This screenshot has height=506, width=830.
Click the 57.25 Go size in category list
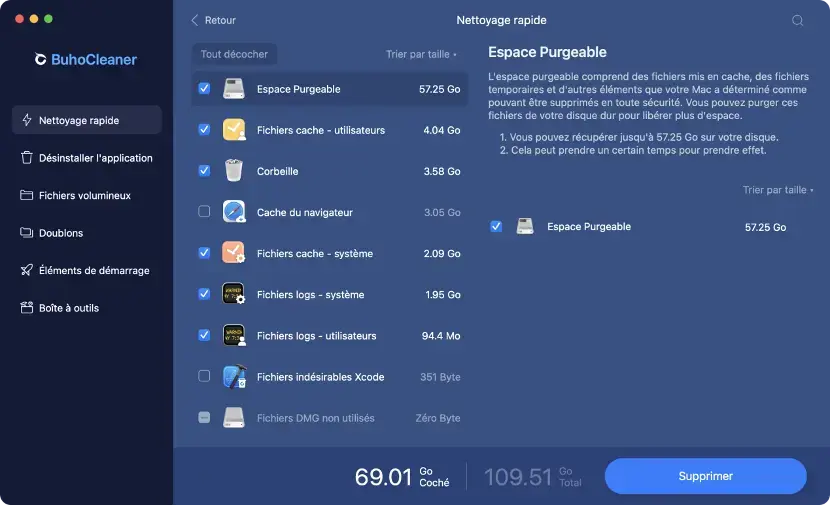pyautogui.click(x=439, y=89)
